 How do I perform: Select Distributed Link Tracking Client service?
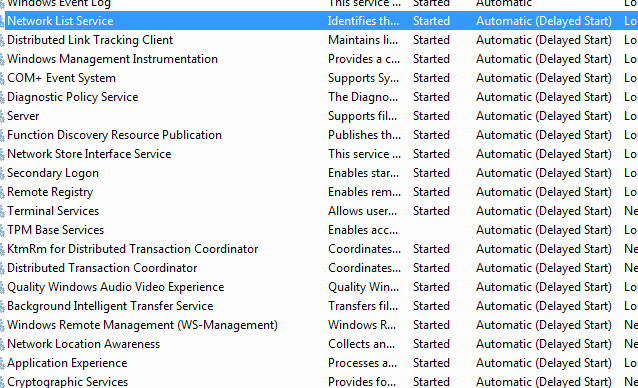tap(90, 40)
